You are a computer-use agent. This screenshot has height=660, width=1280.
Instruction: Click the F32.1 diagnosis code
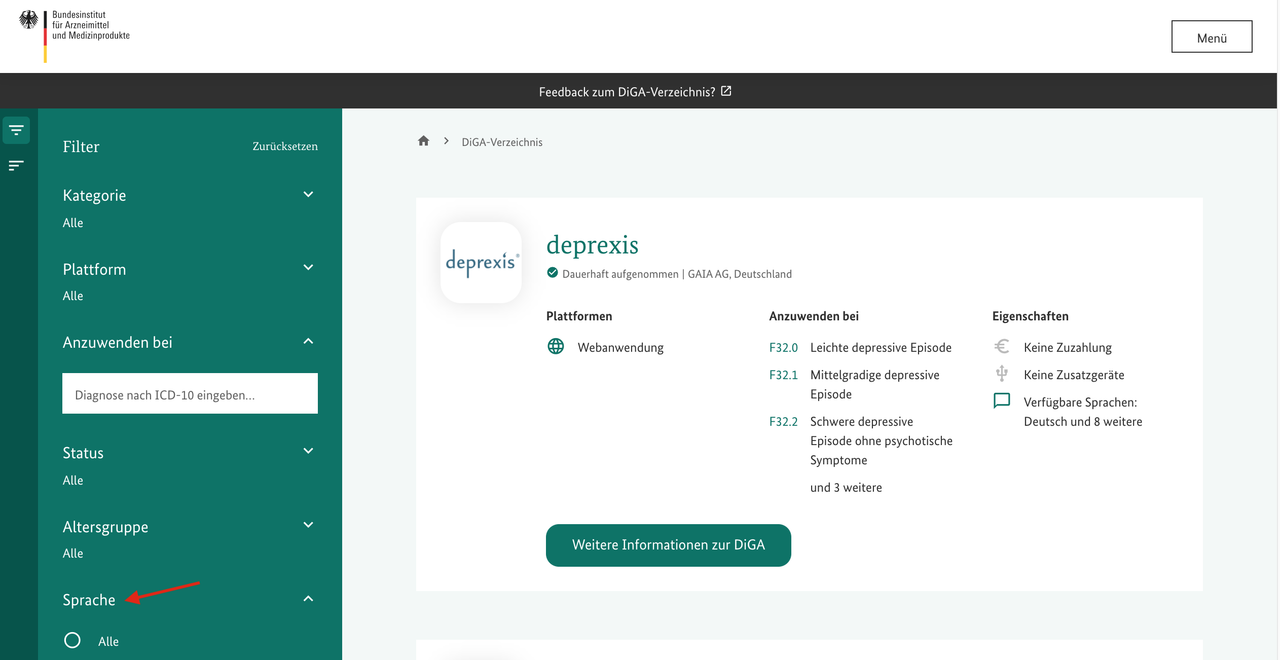[783, 375]
